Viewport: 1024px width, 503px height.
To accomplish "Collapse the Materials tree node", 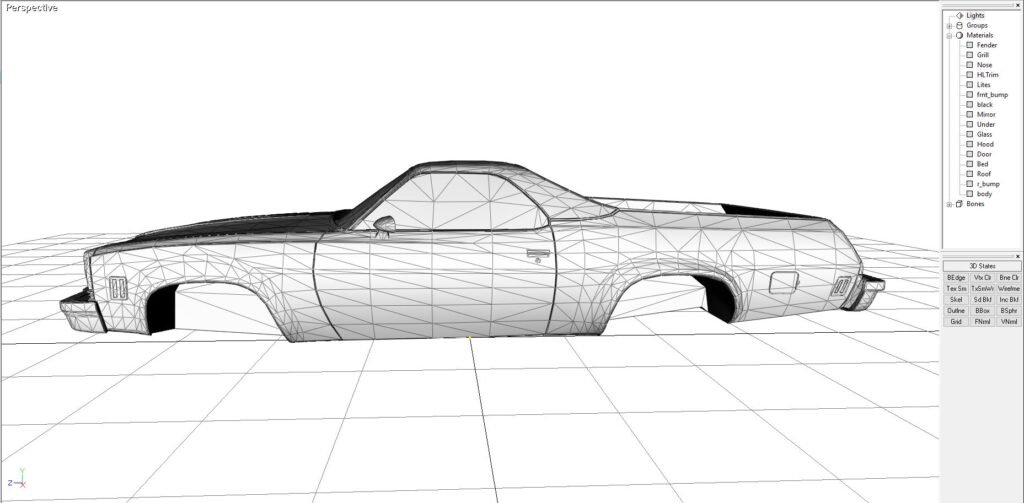I will tap(949, 36).
